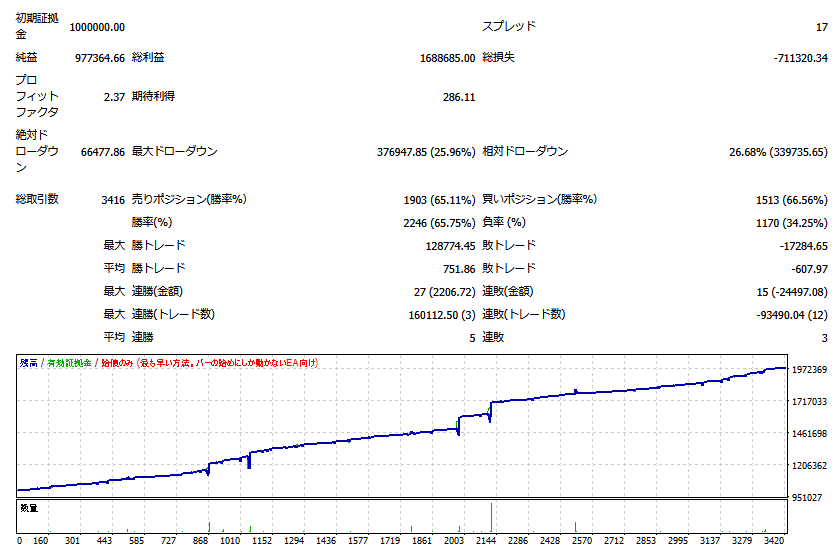
Task: Click the 総利益 value 1688685.00
Action: [447, 58]
